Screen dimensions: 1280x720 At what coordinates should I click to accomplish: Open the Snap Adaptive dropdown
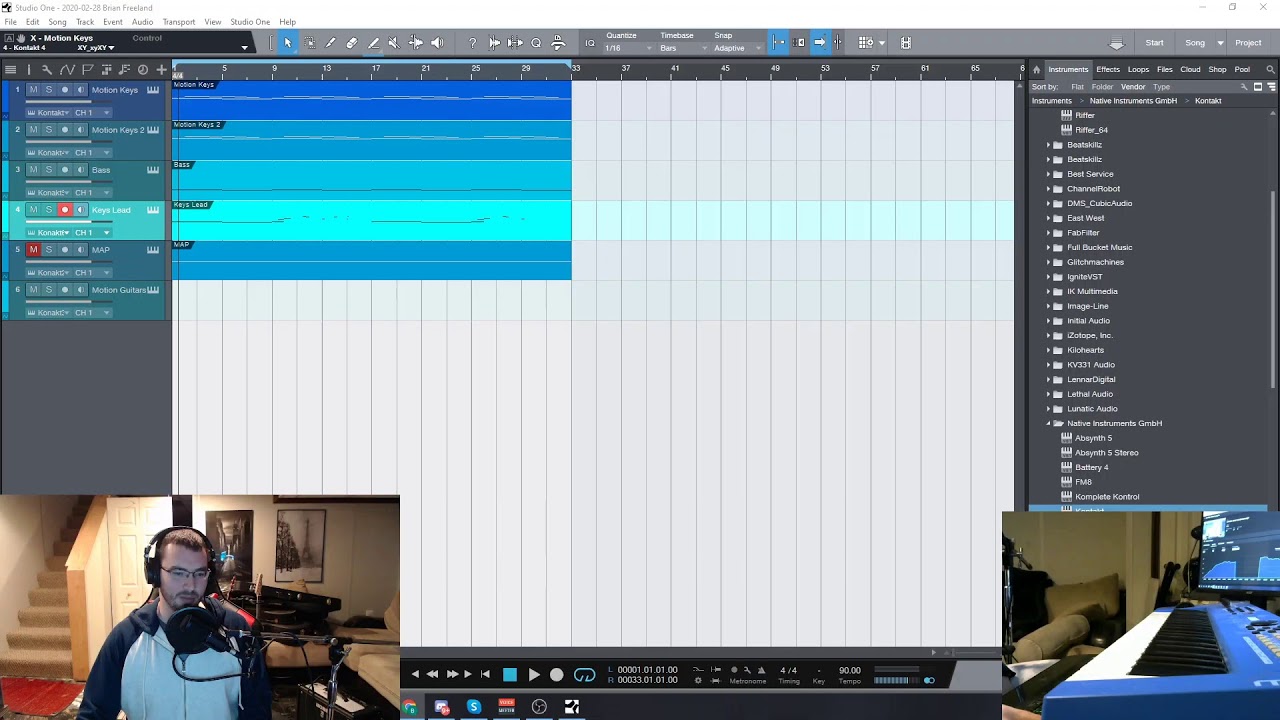[737, 48]
